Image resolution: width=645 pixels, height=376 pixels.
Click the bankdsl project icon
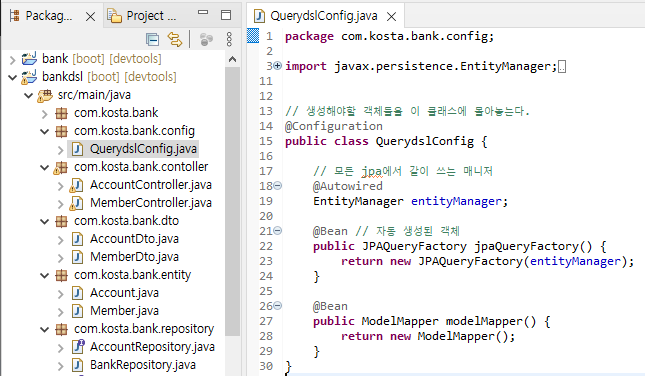point(29,77)
